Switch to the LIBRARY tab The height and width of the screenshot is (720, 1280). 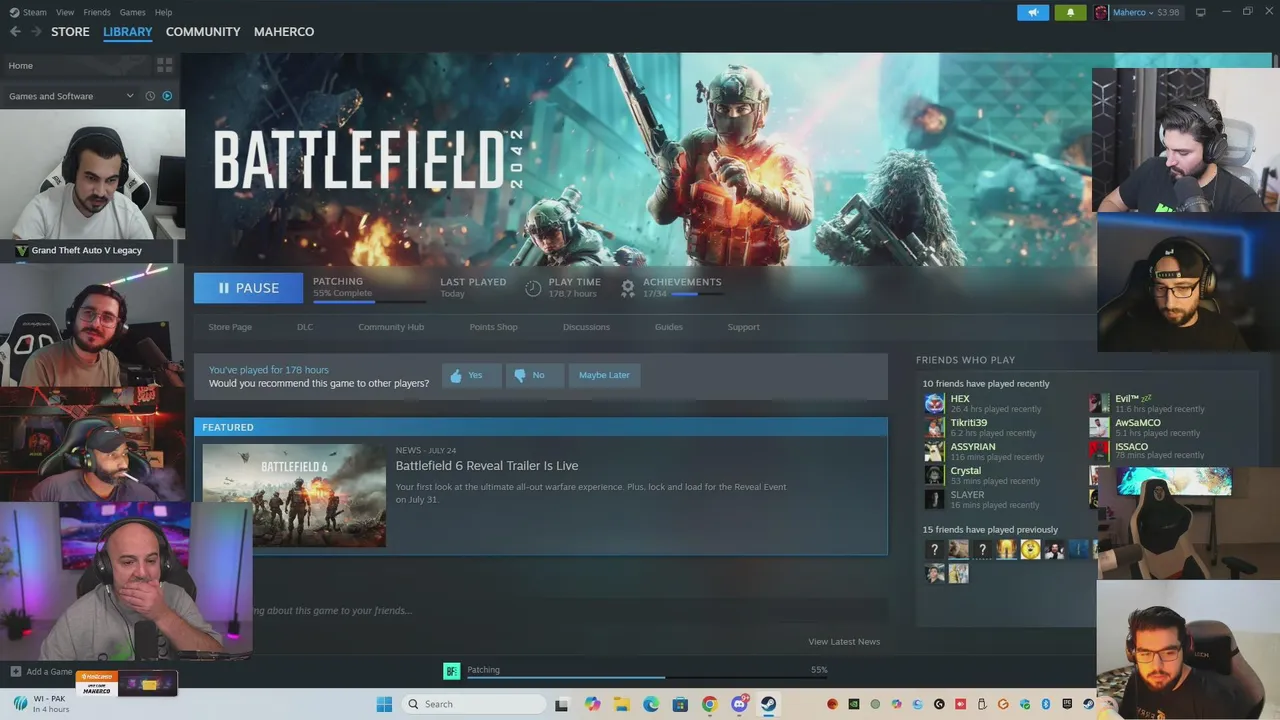pos(128,32)
